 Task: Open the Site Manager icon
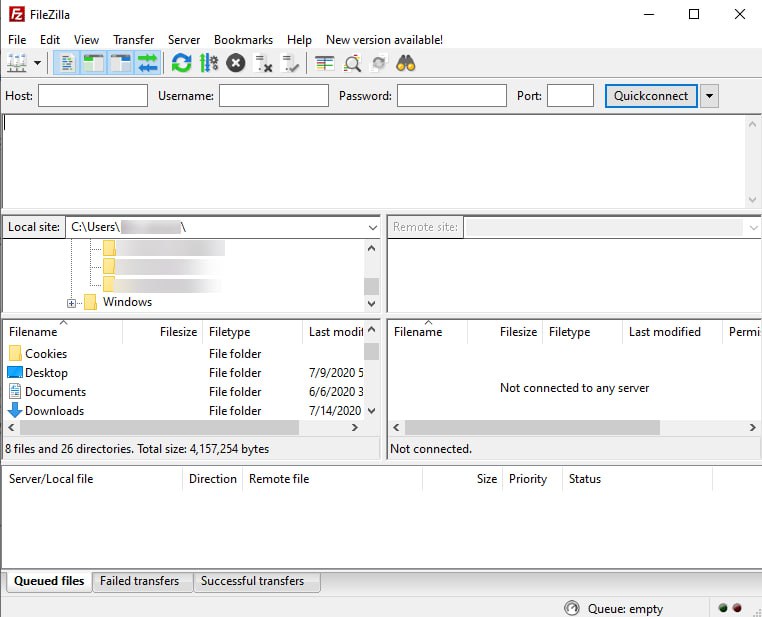(17, 63)
